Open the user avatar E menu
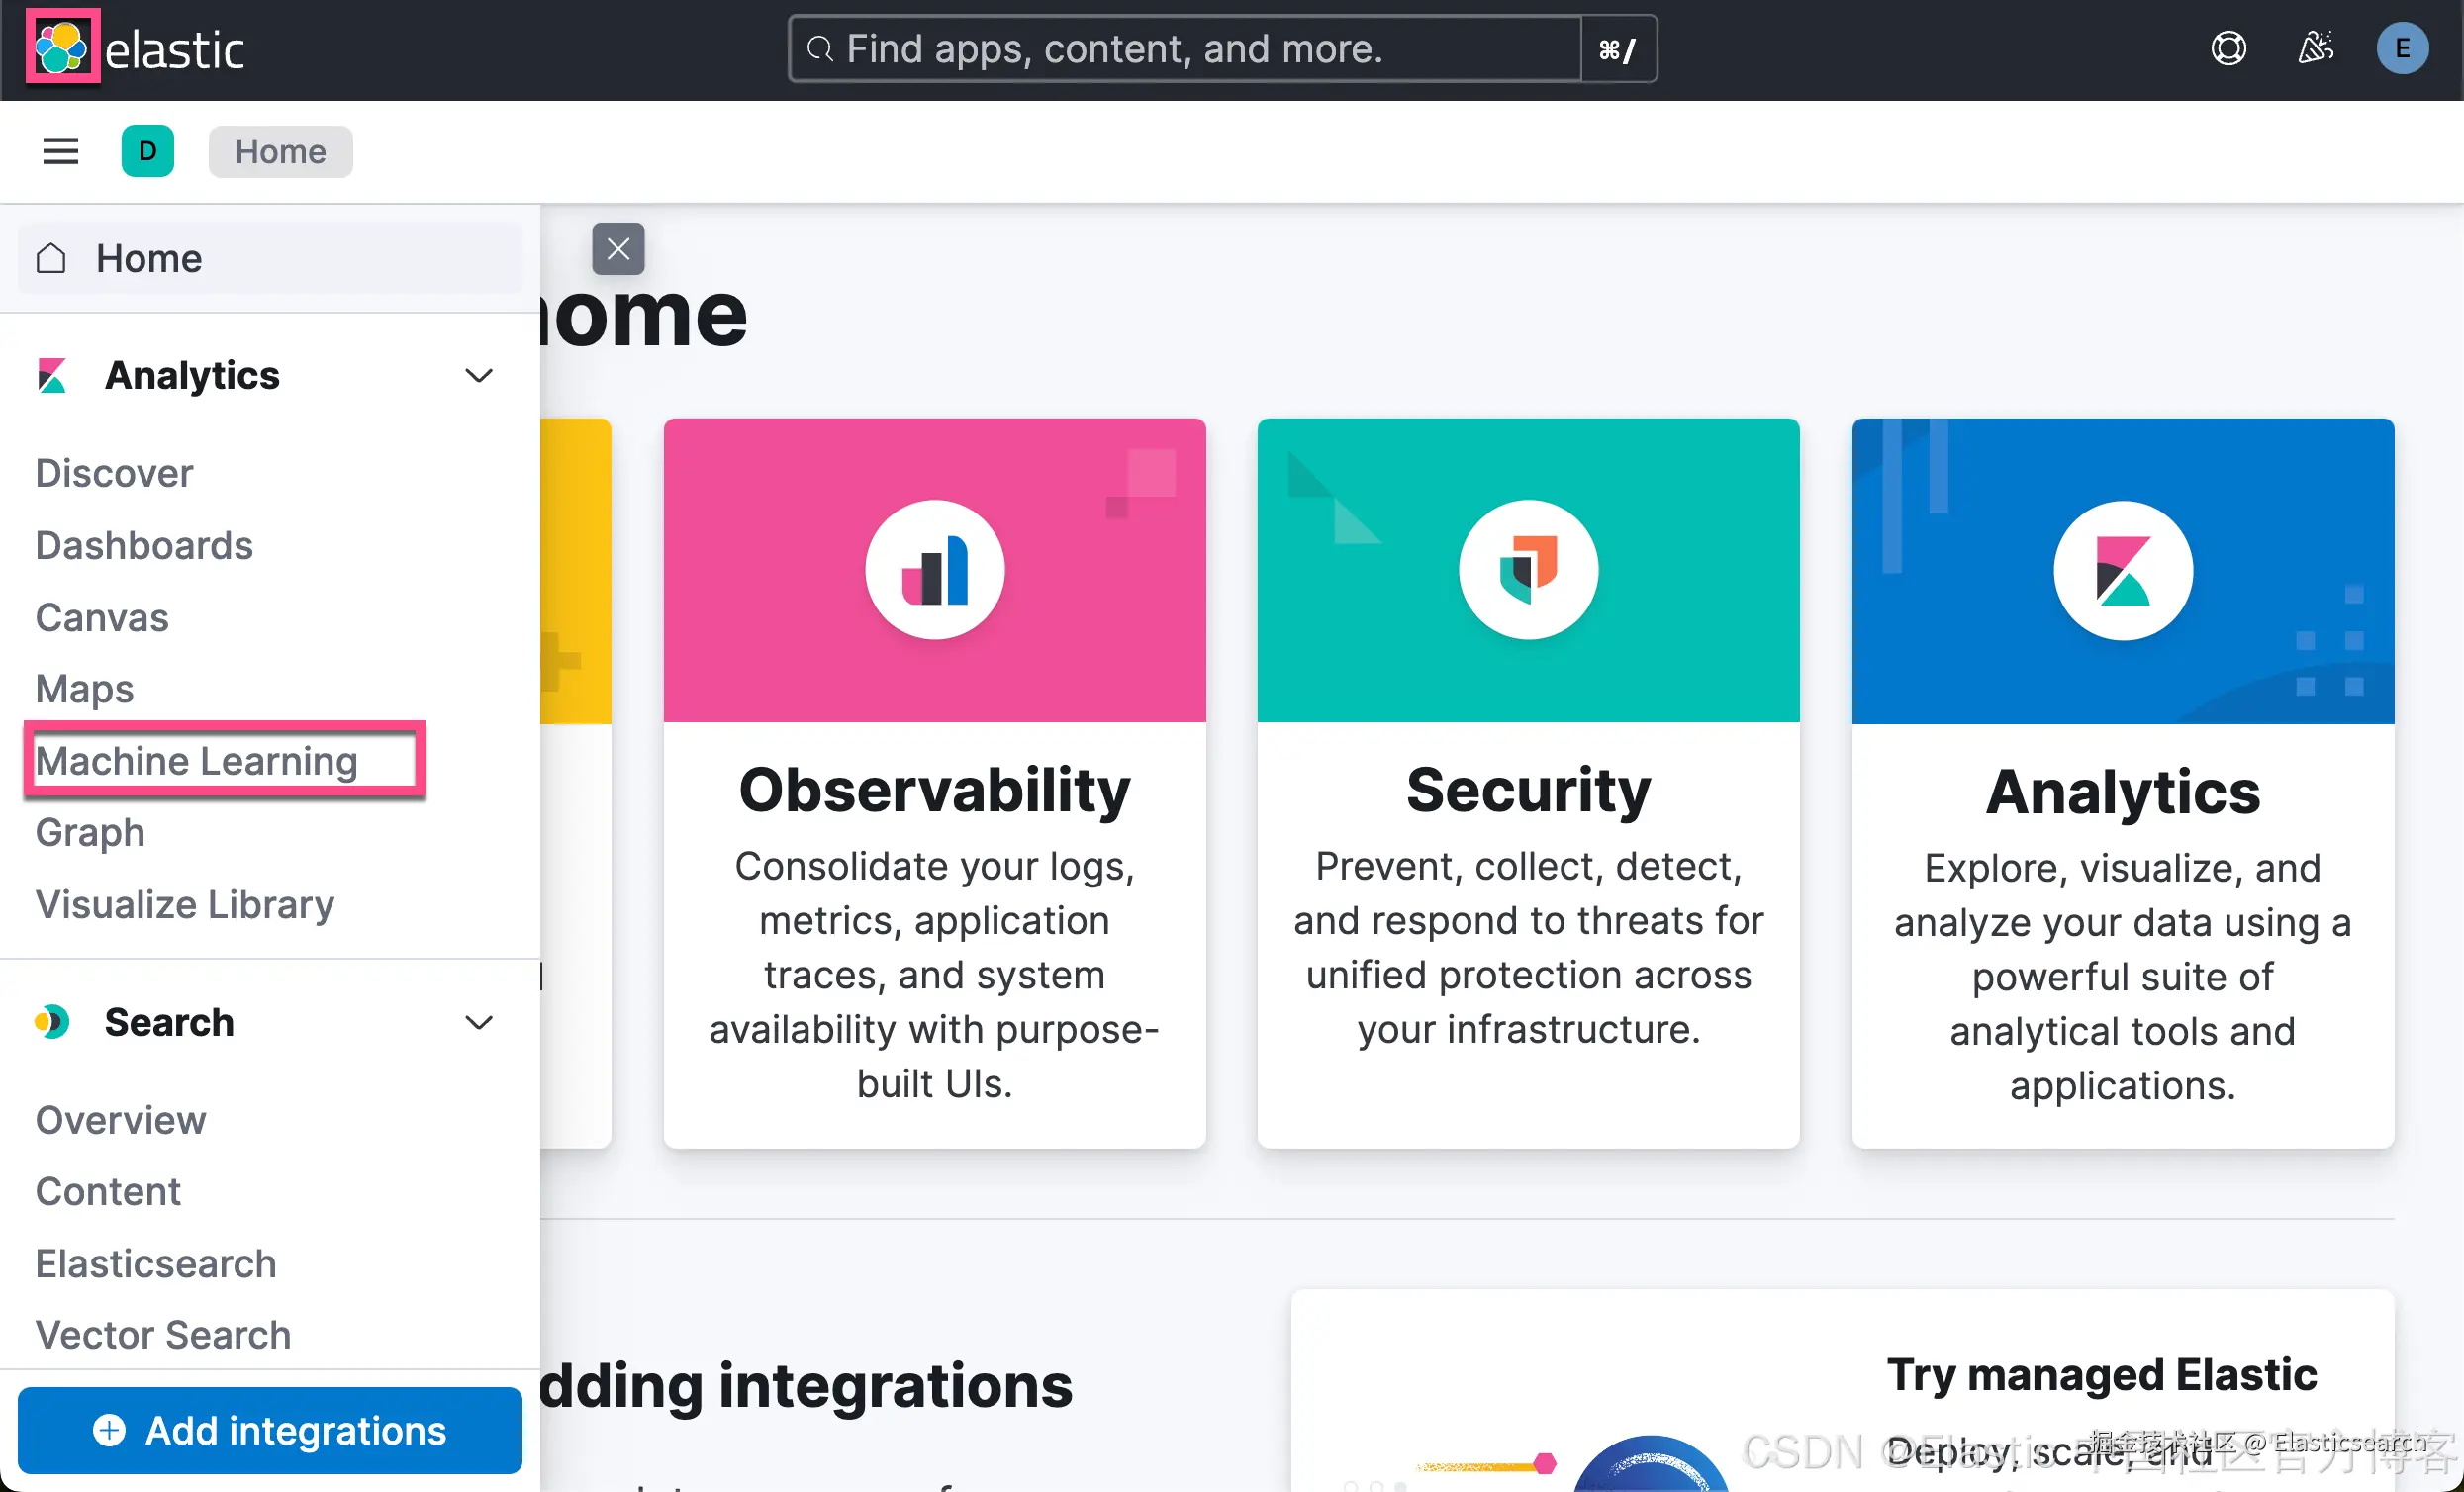This screenshot has width=2464, height=1492. click(2401, 48)
